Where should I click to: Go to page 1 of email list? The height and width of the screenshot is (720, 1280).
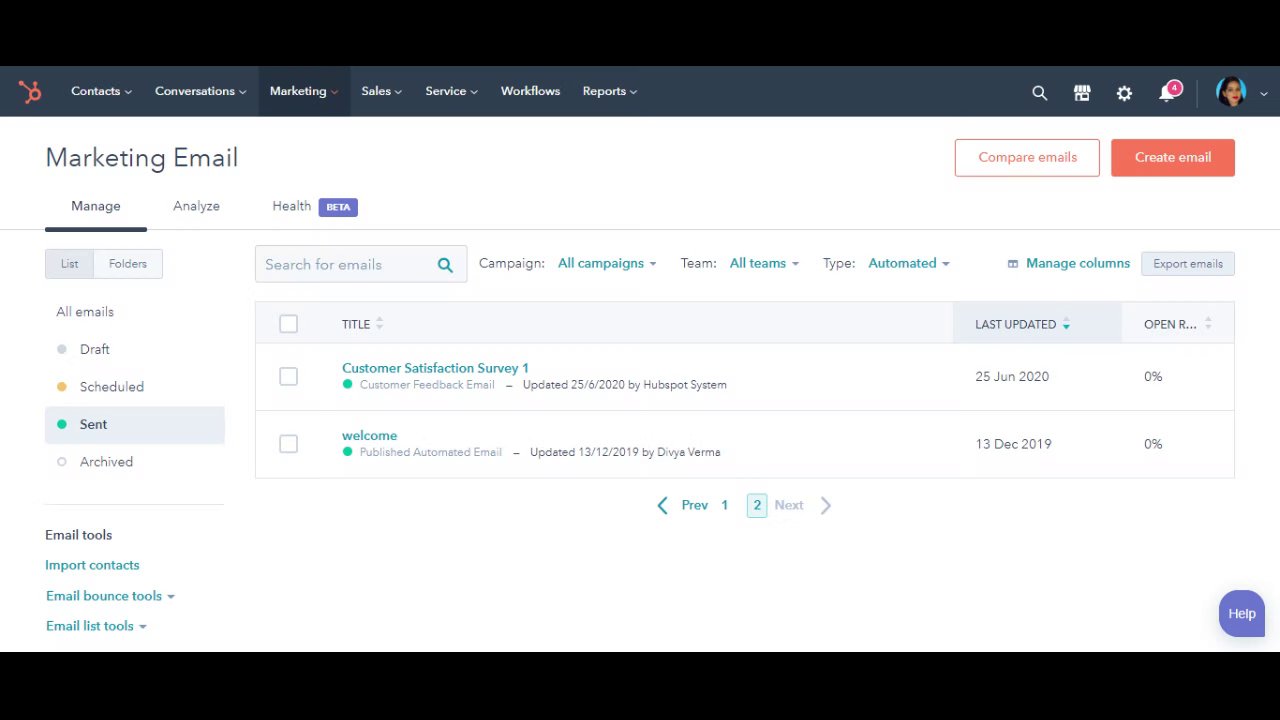click(725, 506)
